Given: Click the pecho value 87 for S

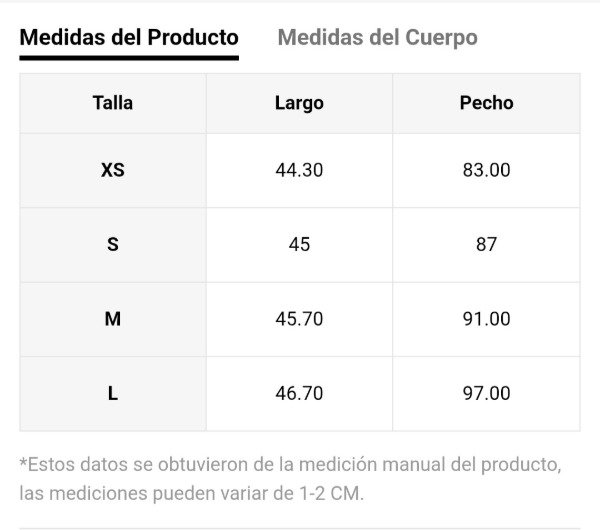Looking at the screenshot, I should pyautogui.click(x=486, y=244).
